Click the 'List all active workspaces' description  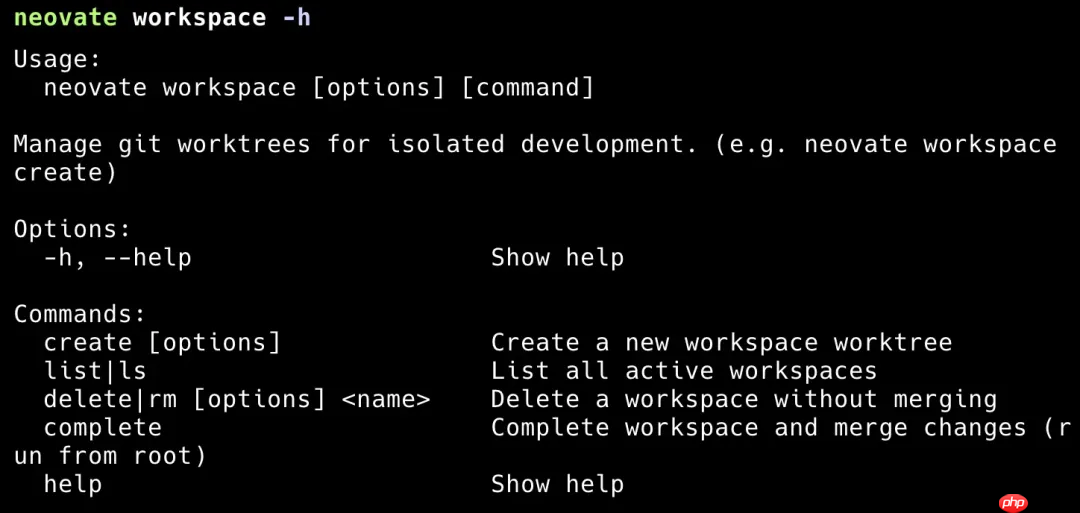(684, 371)
